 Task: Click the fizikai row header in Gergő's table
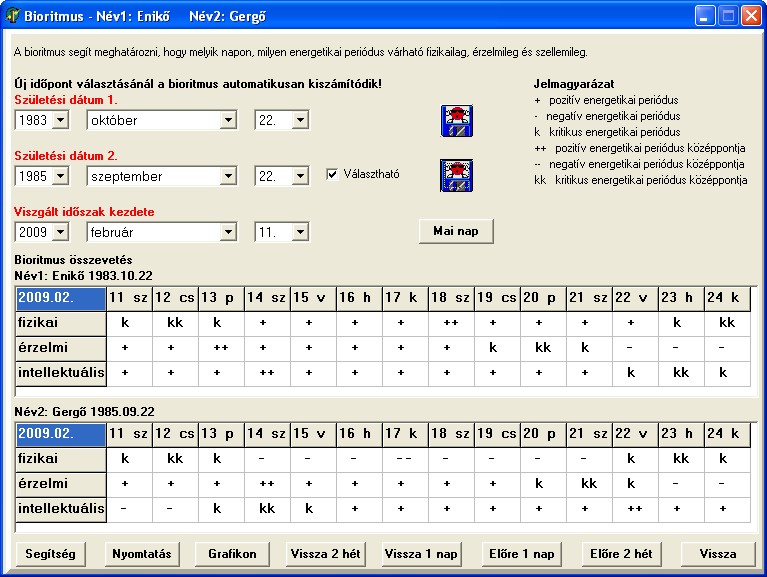61,459
